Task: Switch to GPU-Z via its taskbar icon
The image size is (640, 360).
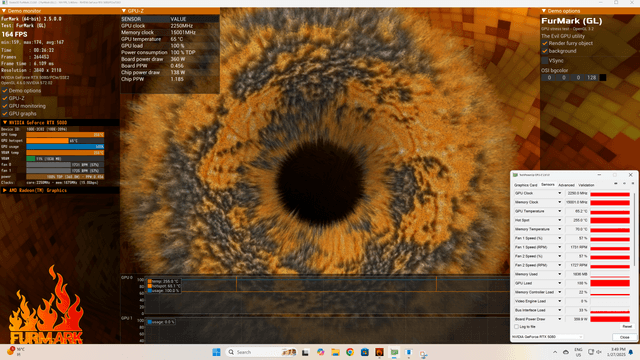Action: [394, 352]
